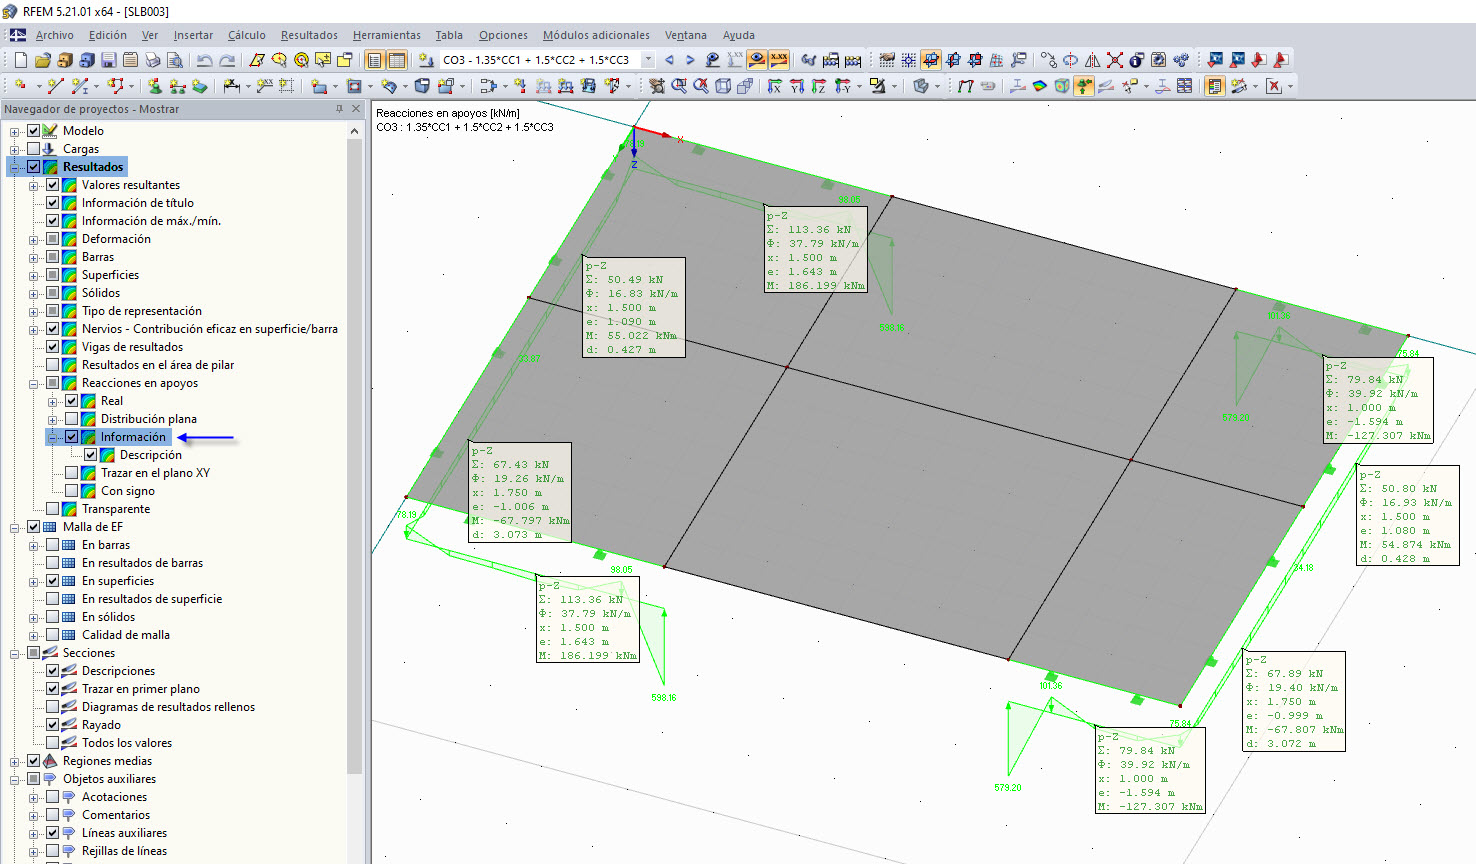Toggle the isometric cube view icon
The width and height of the screenshot is (1476, 864).
[723, 86]
